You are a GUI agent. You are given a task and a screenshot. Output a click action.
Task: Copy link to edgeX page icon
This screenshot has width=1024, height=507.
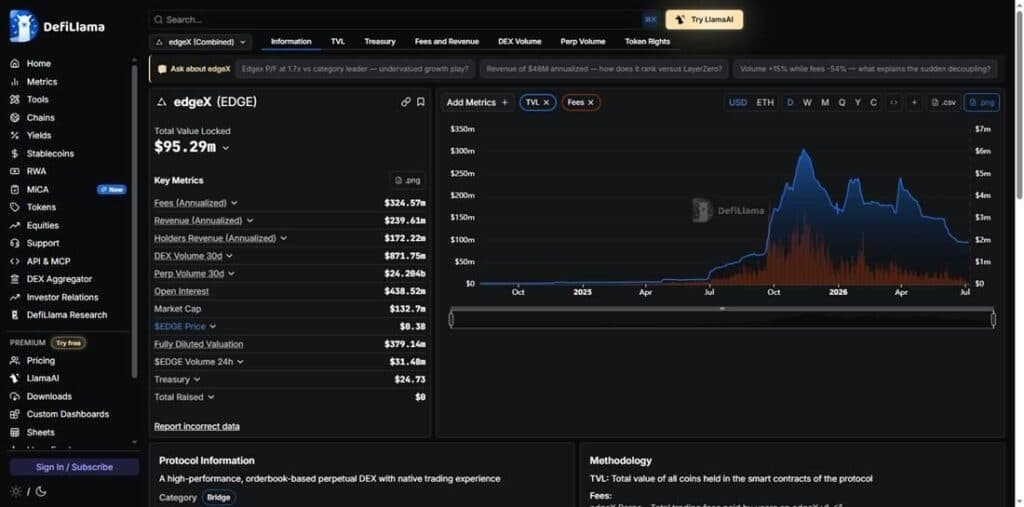(406, 102)
